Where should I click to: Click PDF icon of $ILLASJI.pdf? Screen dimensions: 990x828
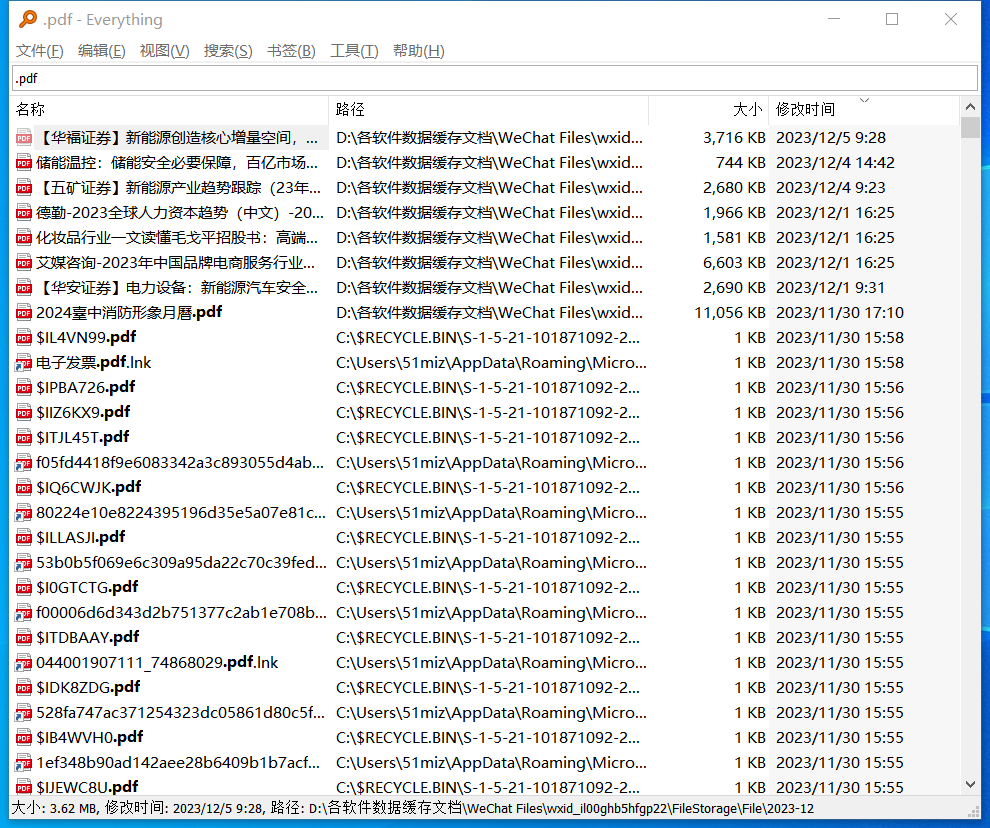(24, 538)
